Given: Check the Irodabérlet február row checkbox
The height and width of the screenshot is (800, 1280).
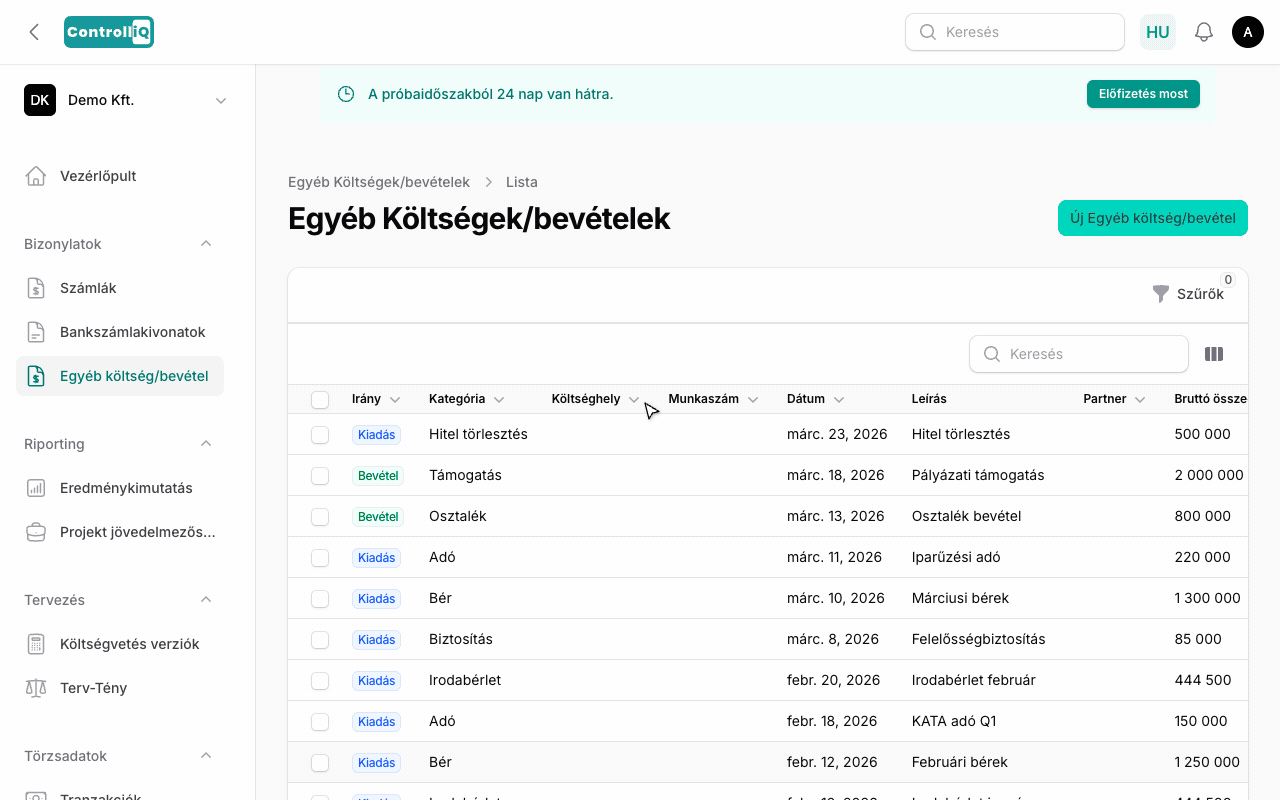Looking at the screenshot, I should point(320,681).
